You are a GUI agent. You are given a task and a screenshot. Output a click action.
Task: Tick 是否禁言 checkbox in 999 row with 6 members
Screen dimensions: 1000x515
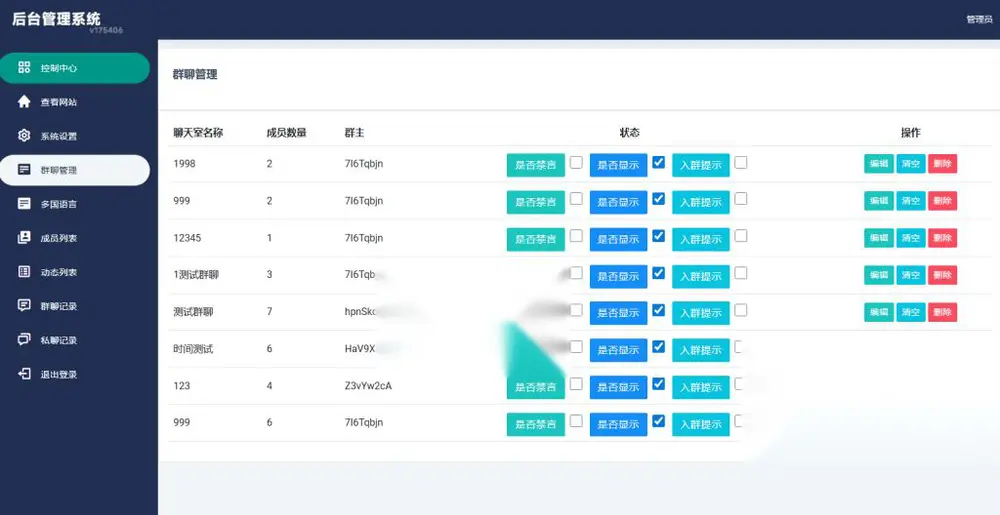point(576,421)
